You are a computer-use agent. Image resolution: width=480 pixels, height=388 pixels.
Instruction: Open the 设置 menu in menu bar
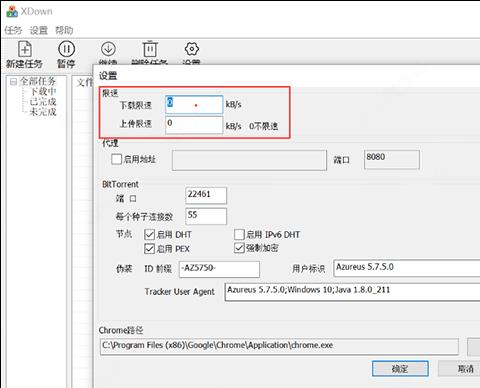point(39,31)
